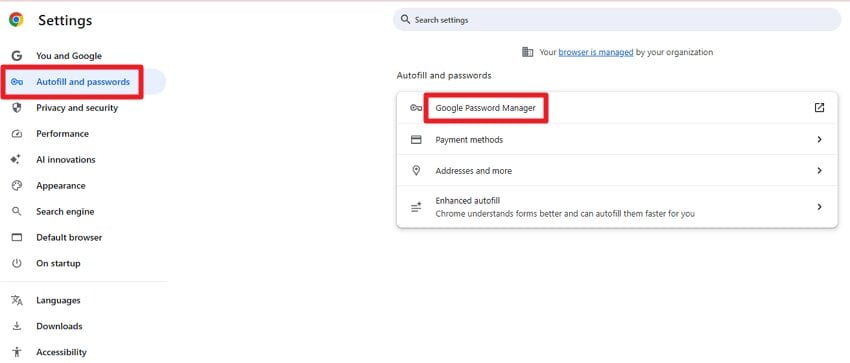Click the shield icon for Privacy and security
850x363 pixels.
pyautogui.click(x=17, y=108)
